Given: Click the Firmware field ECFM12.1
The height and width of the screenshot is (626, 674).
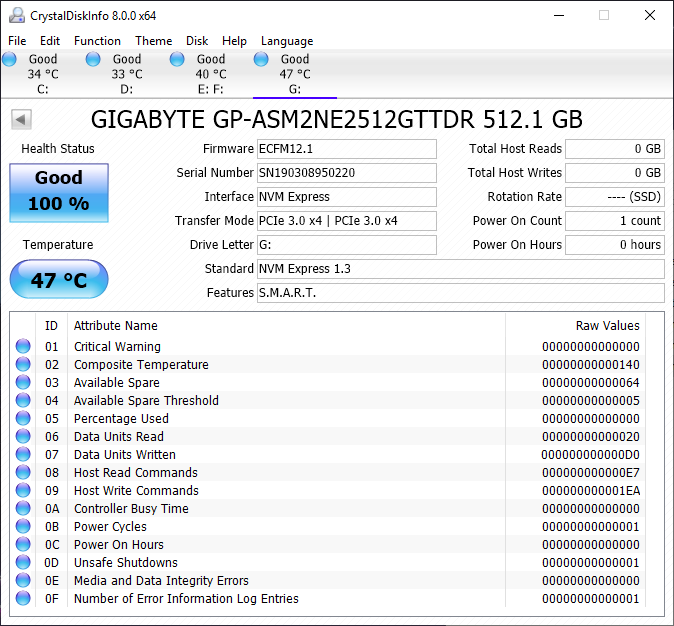Looking at the screenshot, I should coord(347,149).
